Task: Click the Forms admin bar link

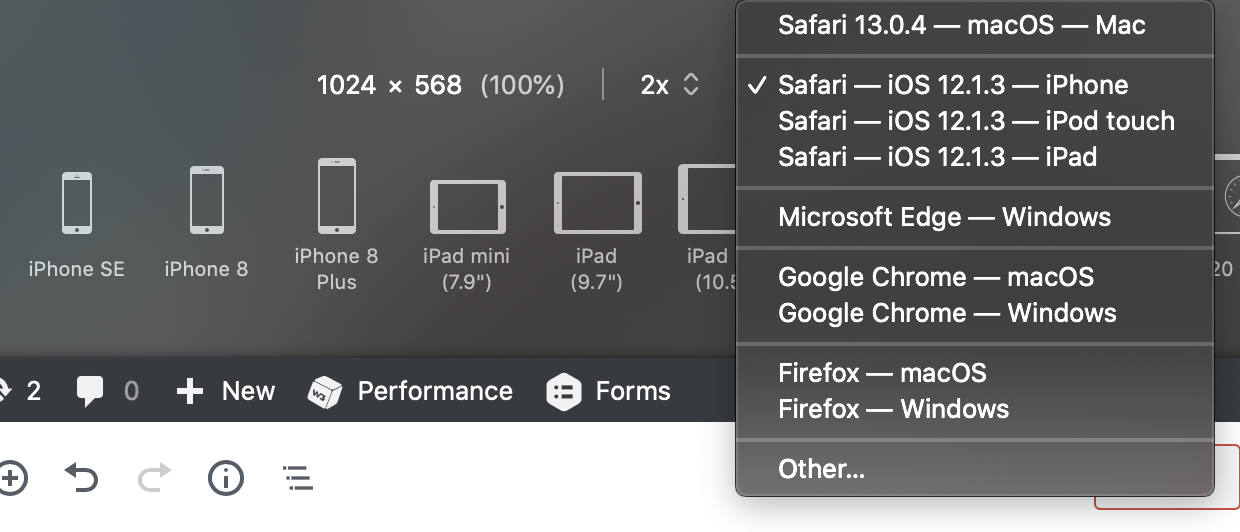Action: click(x=608, y=391)
